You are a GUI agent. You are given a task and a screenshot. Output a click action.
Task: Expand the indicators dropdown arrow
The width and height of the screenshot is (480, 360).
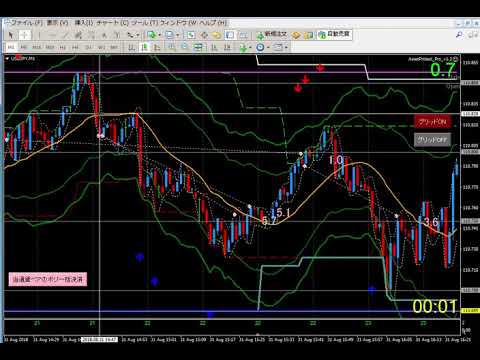(x=250, y=48)
